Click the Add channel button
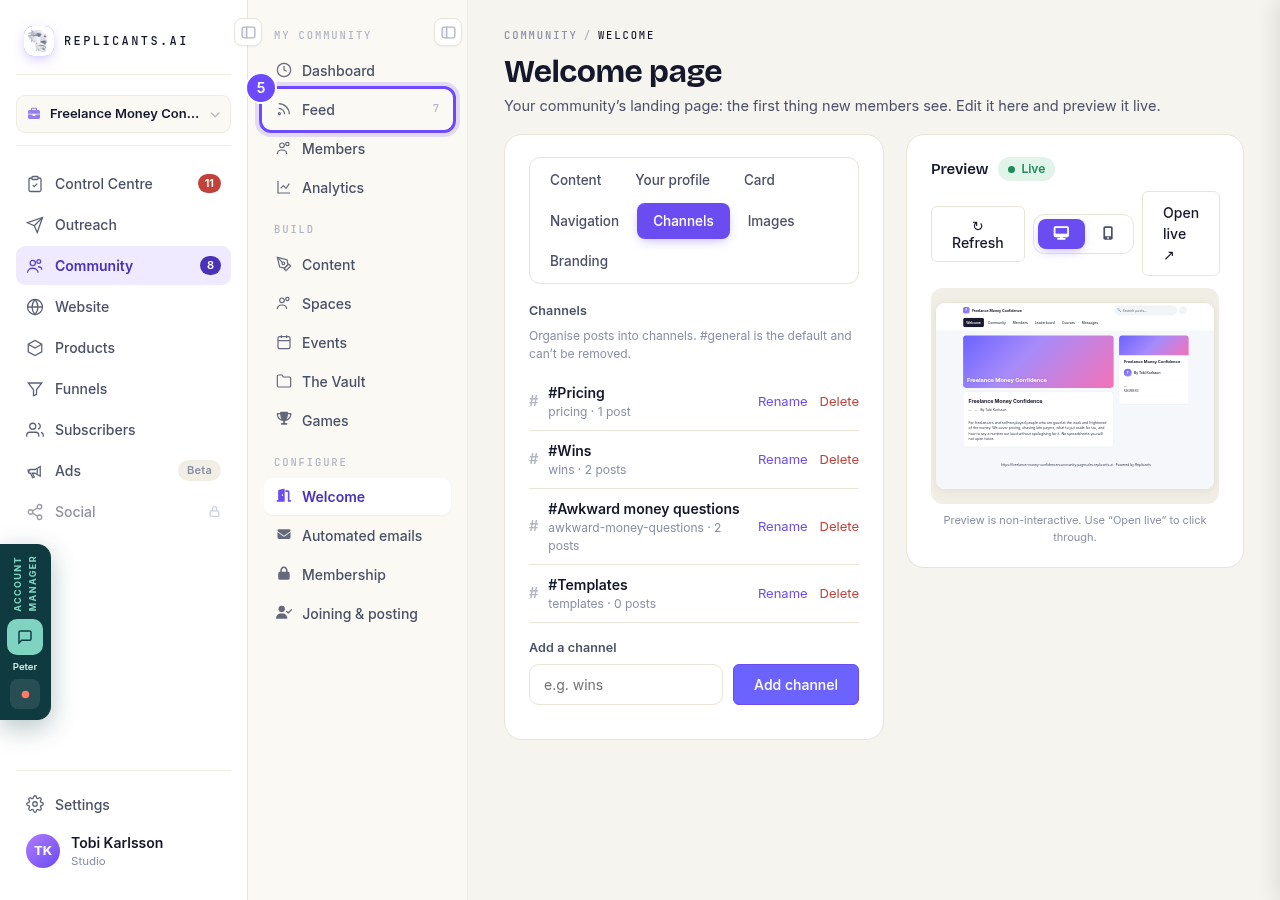This screenshot has width=1280, height=900. 796,685
